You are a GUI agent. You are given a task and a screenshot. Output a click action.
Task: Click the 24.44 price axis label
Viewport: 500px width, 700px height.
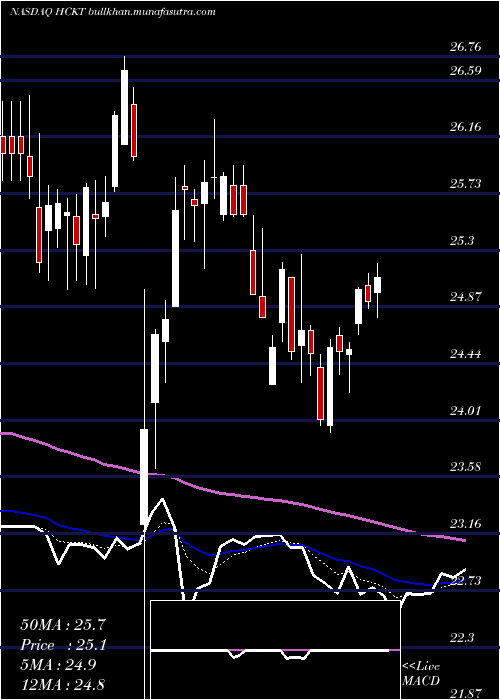466,354
